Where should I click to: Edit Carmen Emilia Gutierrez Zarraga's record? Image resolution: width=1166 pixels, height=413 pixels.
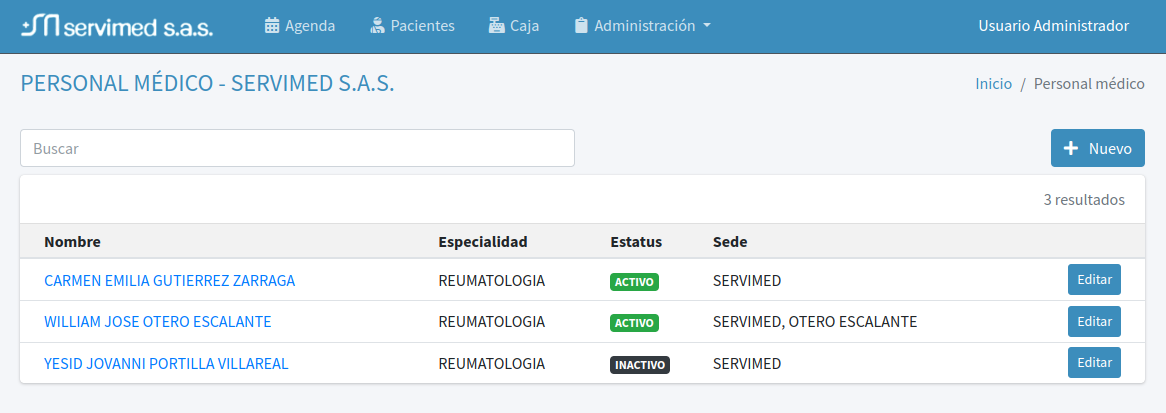point(1094,280)
